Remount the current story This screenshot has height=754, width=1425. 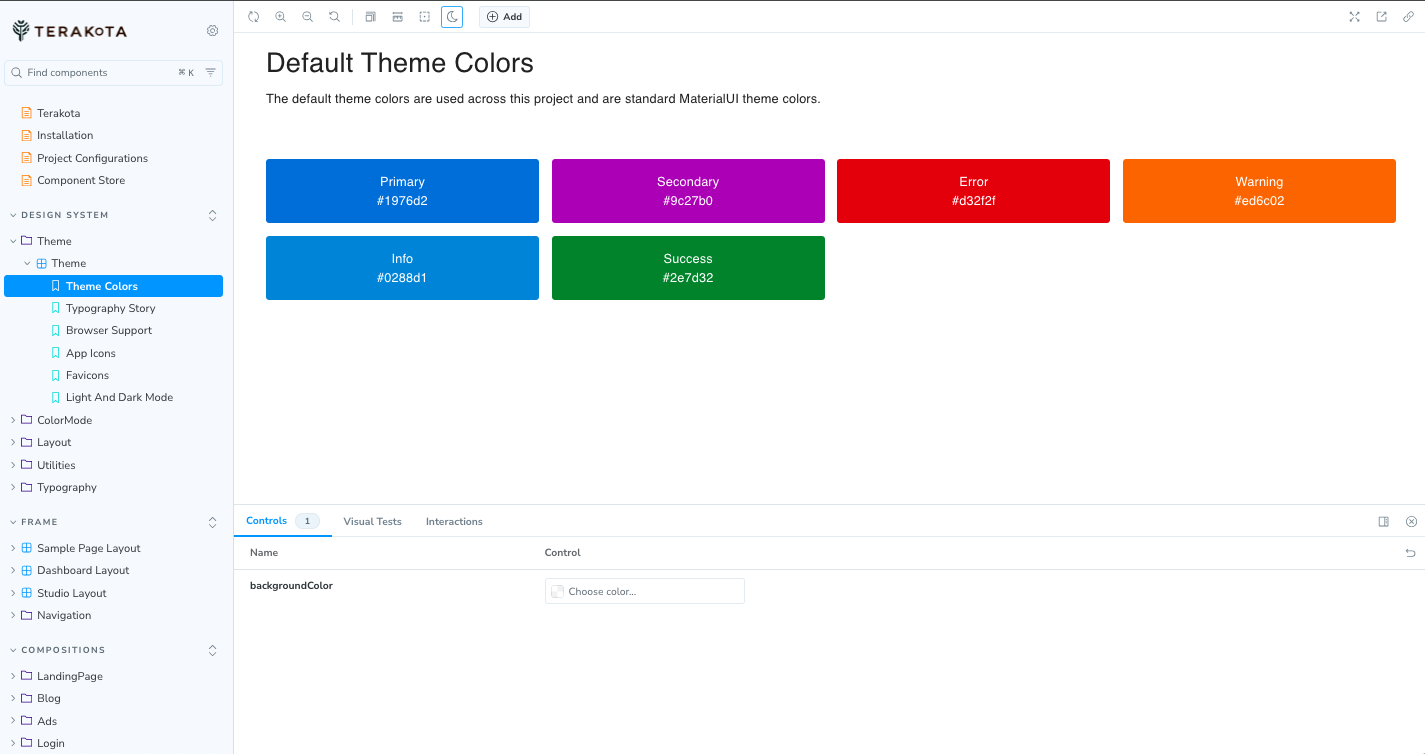point(253,16)
